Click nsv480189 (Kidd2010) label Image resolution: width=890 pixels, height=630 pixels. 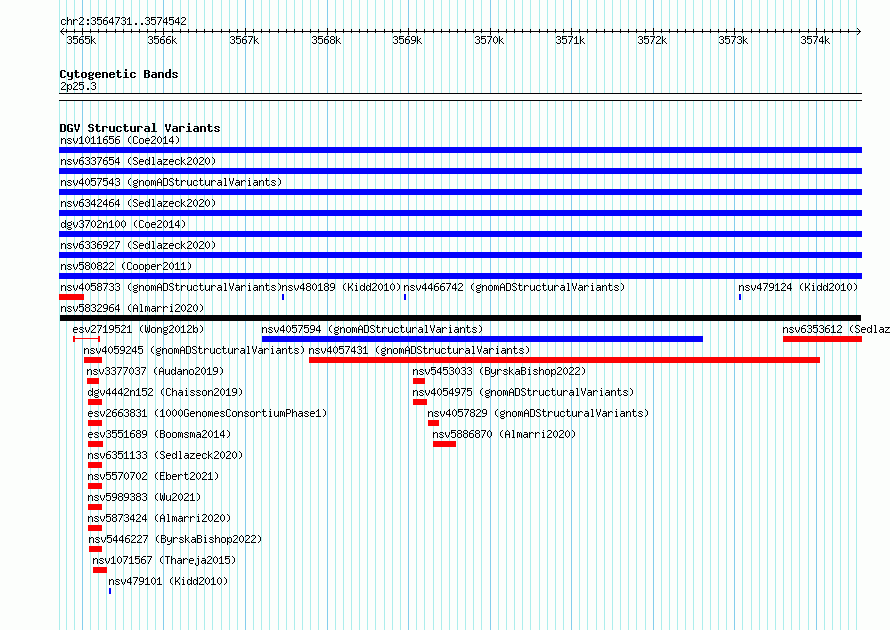pyautogui.click(x=342, y=287)
